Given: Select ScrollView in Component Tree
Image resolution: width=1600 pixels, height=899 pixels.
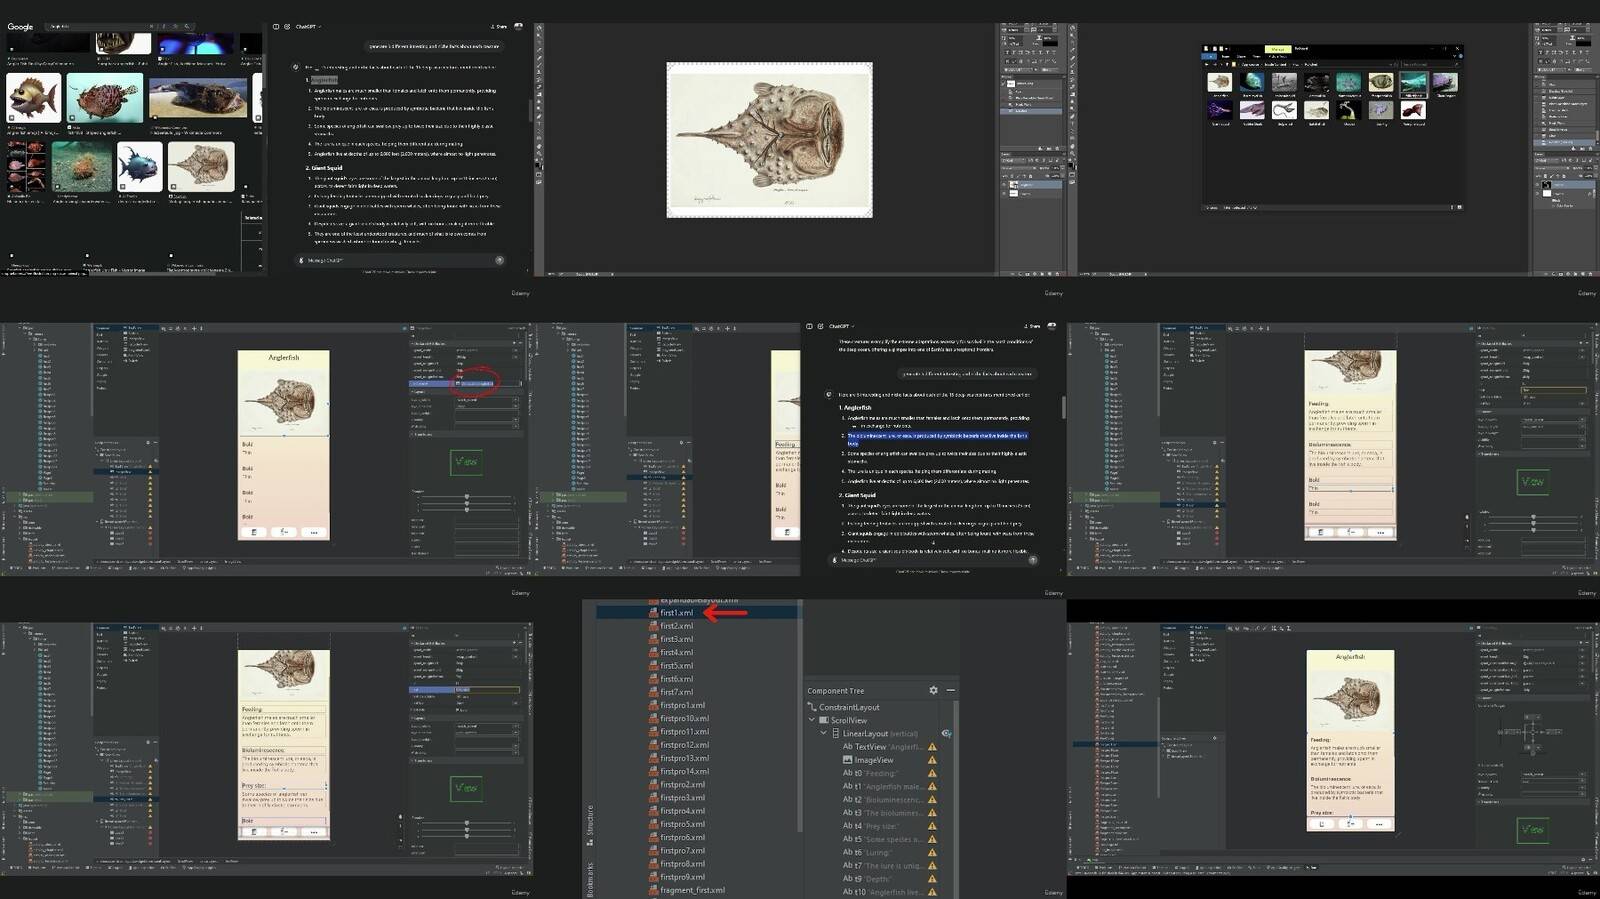Looking at the screenshot, I should tap(848, 720).
